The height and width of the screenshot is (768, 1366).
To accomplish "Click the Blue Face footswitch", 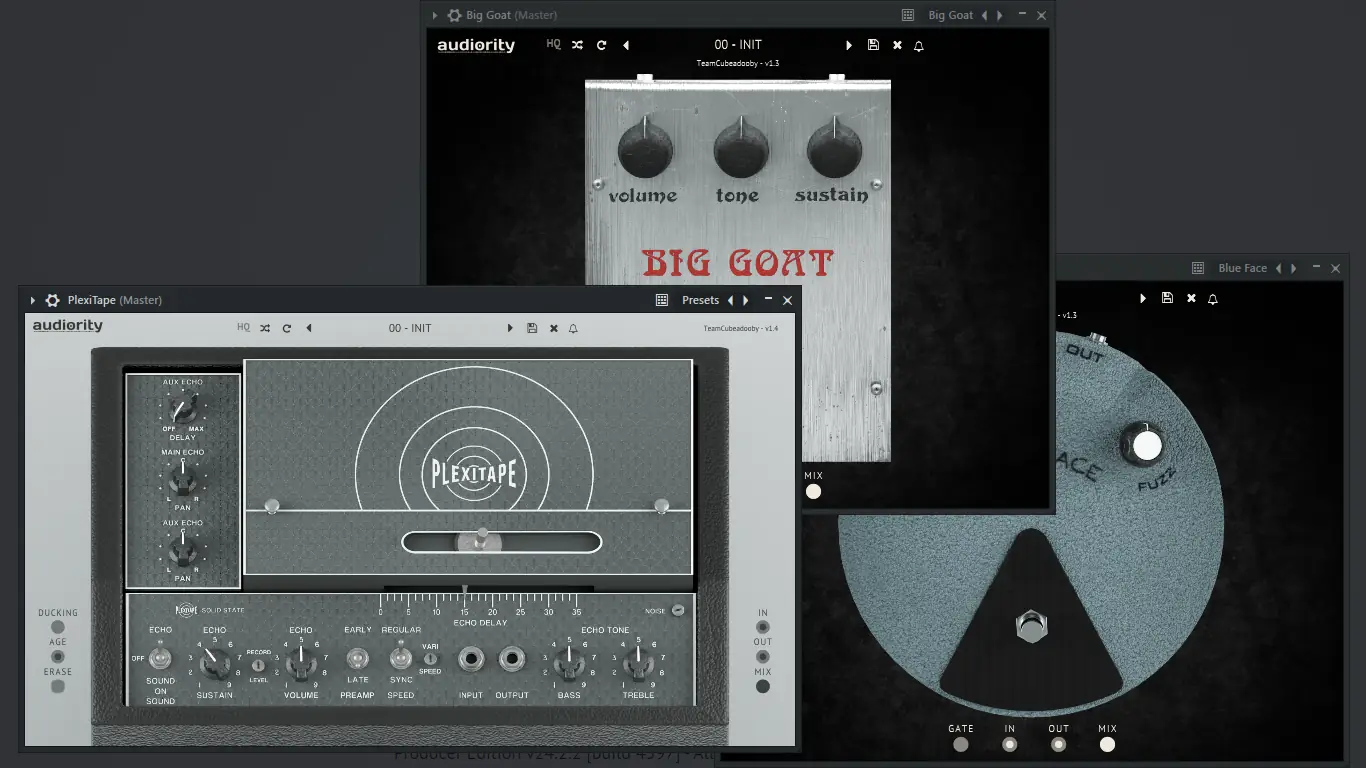I will click(1031, 628).
